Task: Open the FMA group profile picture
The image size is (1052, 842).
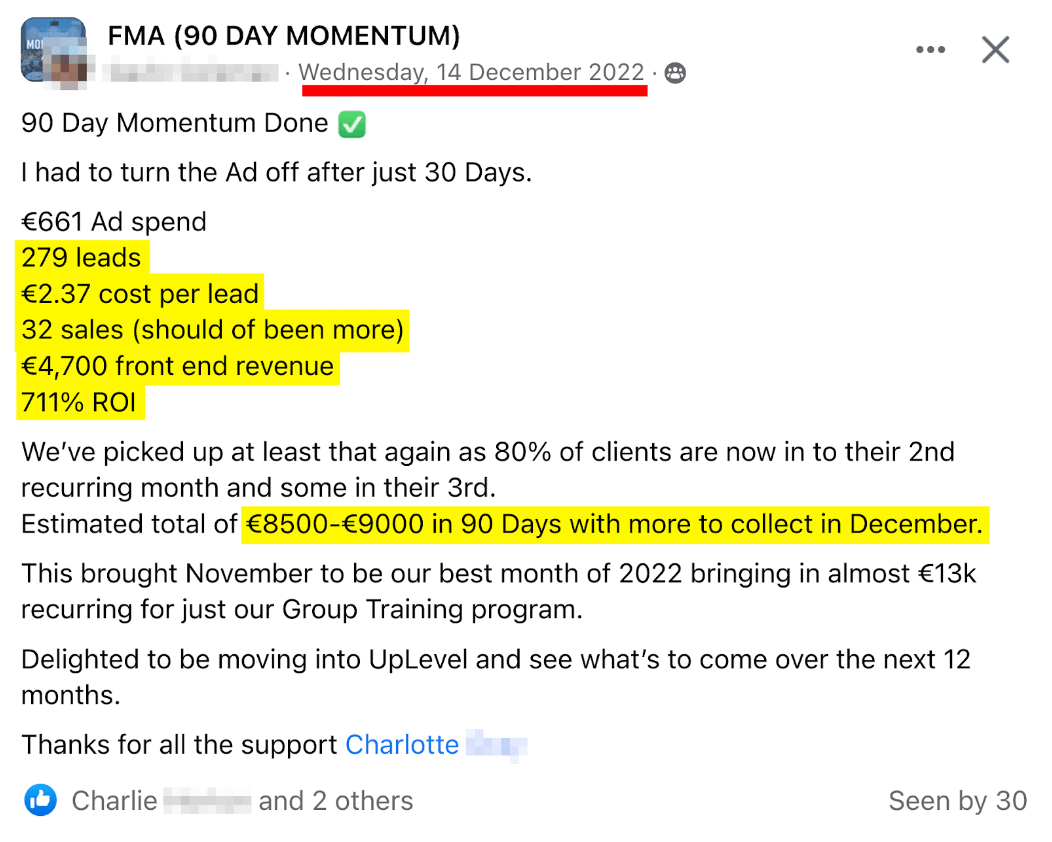Action: [53, 48]
